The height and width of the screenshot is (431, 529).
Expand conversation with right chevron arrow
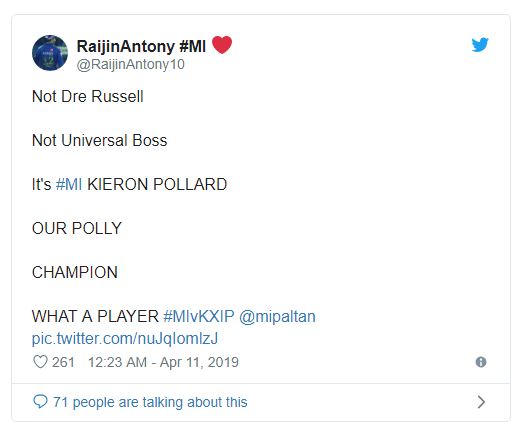pyautogui.click(x=481, y=402)
